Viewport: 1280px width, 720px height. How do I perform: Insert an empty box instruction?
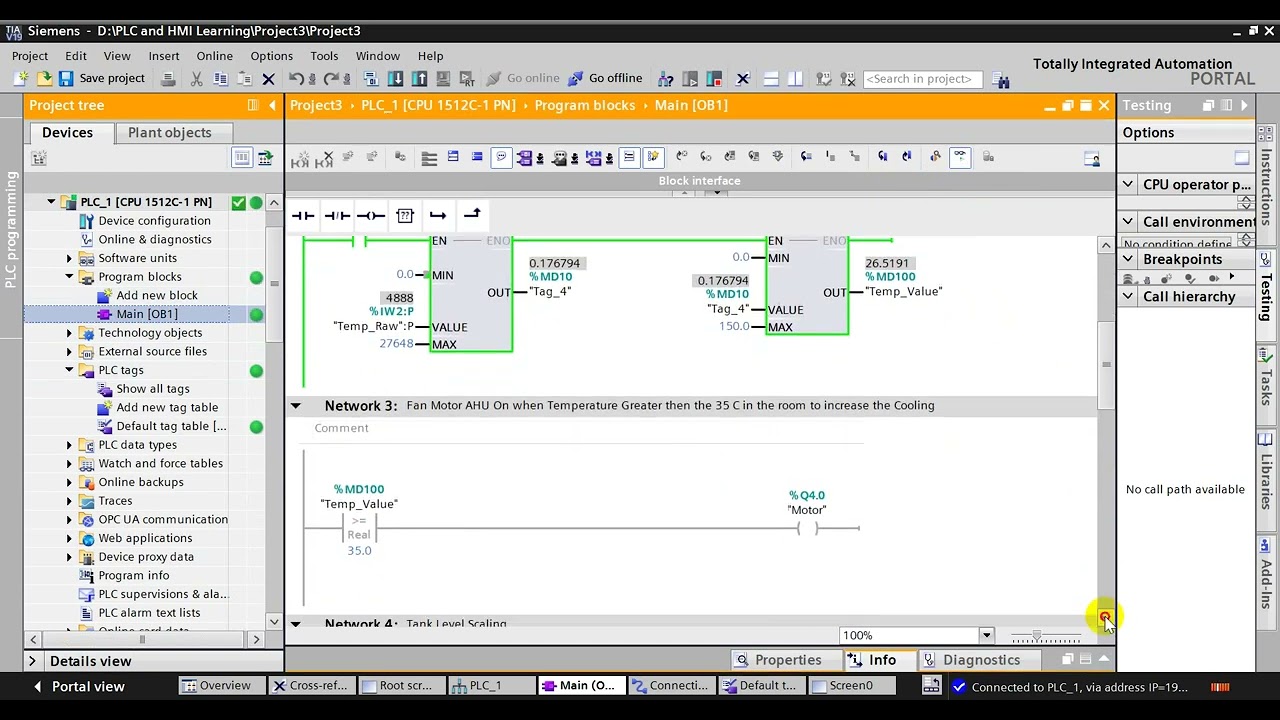404,215
